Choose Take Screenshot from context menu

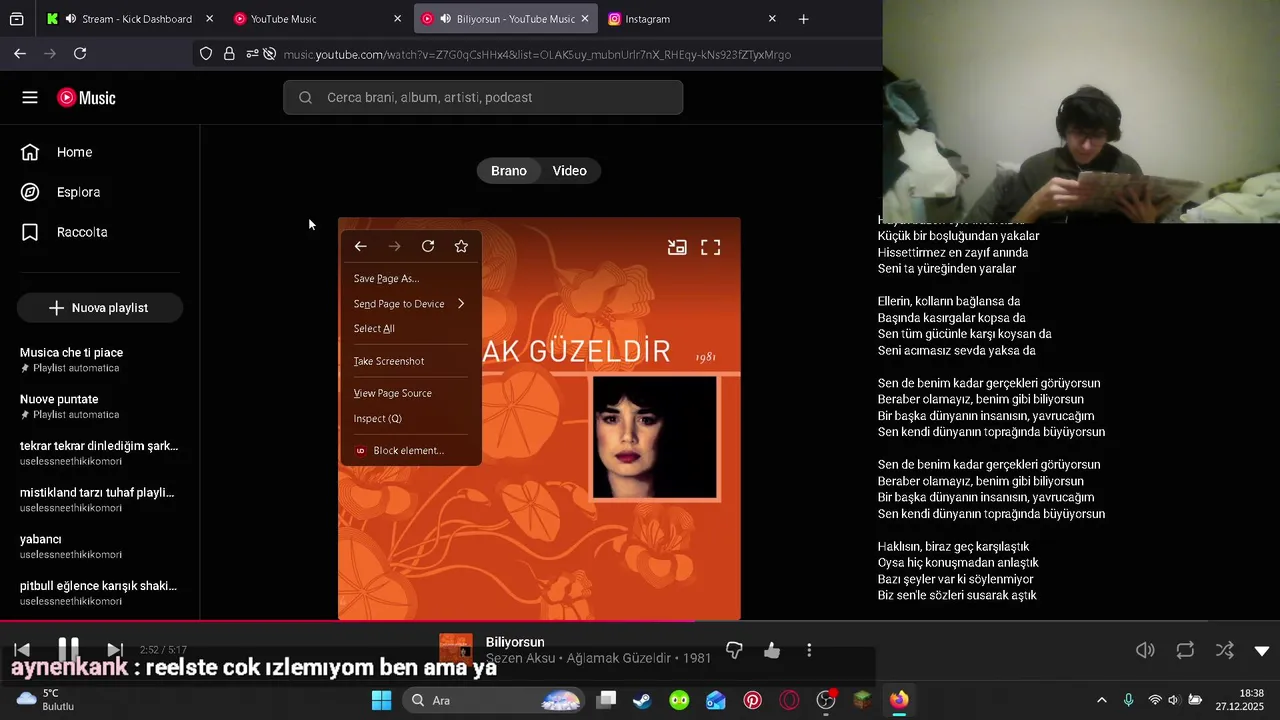tap(410, 361)
